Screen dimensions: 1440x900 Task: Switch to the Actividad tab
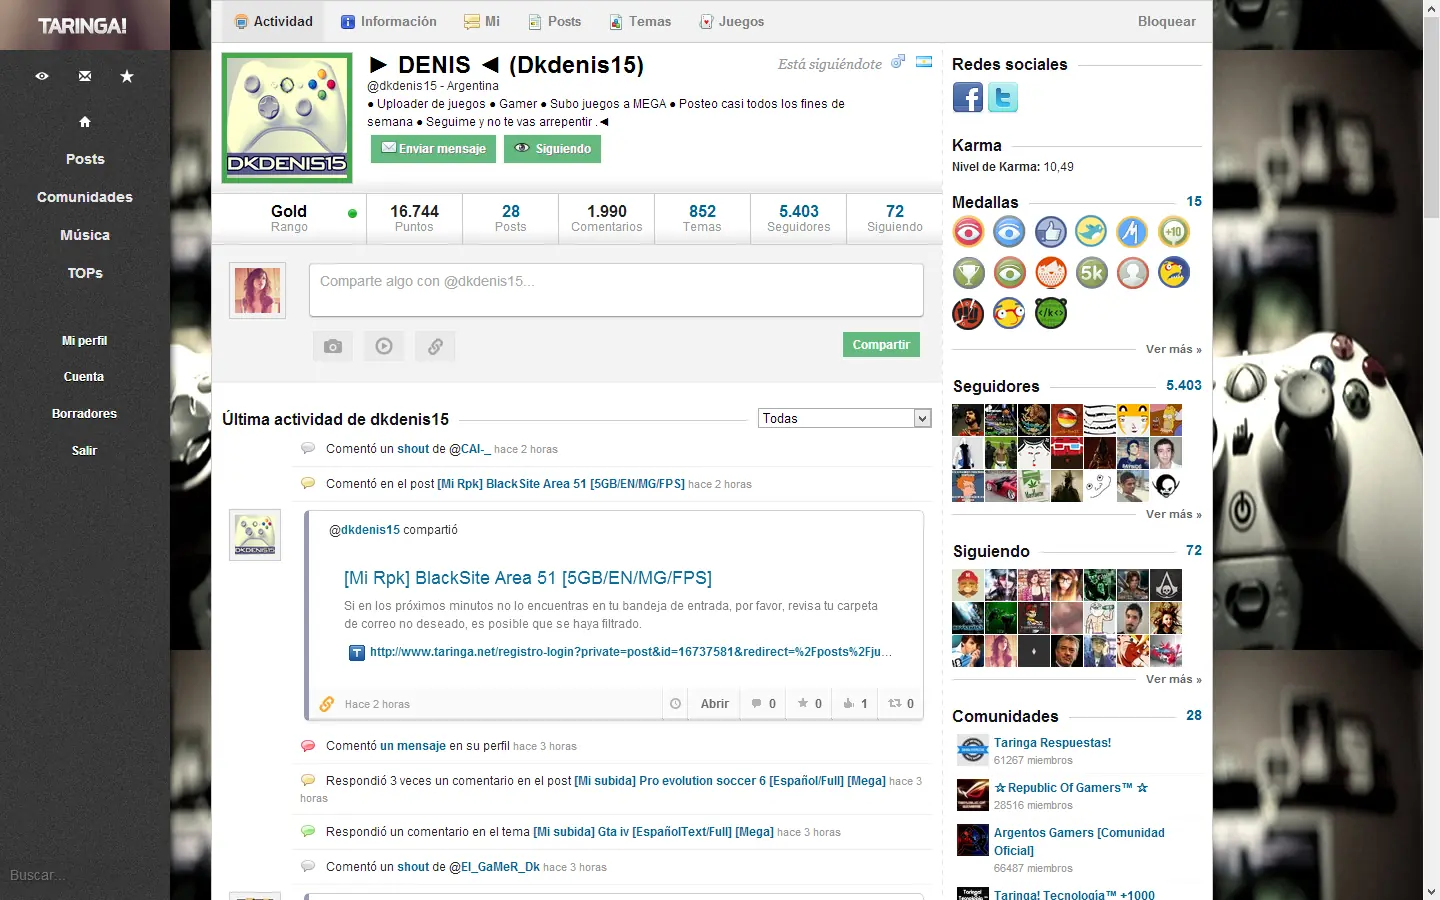[x=274, y=21]
